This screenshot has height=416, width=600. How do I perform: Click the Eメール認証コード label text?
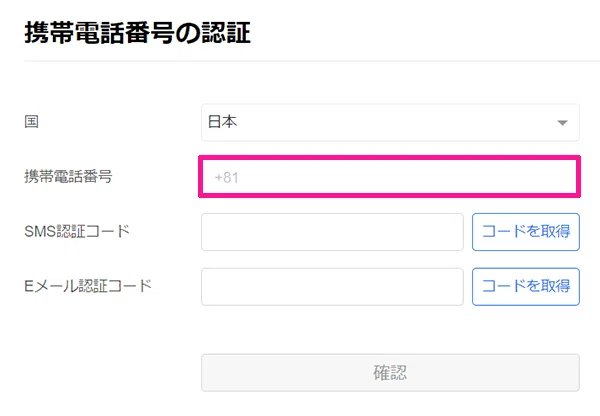(88, 286)
